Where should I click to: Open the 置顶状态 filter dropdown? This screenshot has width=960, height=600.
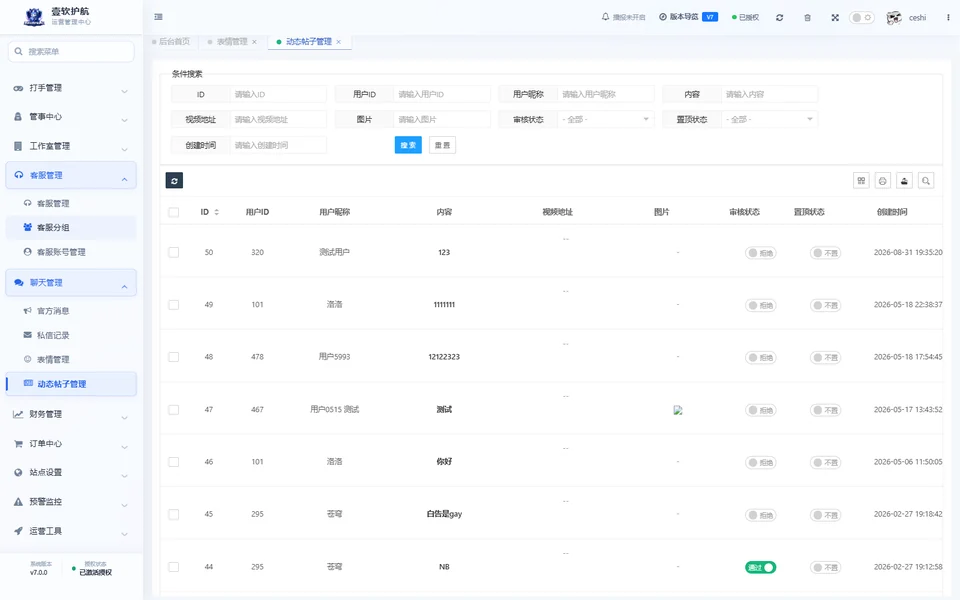(769, 119)
